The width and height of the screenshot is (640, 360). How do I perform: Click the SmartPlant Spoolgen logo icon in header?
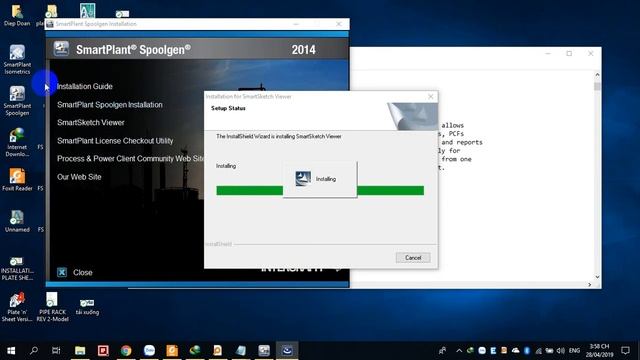coord(62,49)
